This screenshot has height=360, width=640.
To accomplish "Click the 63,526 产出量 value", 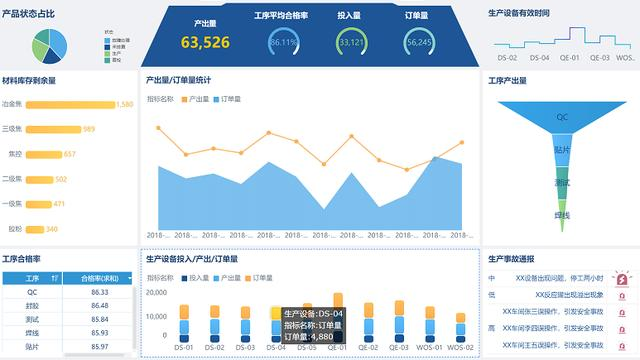I will click(x=205, y=42).
